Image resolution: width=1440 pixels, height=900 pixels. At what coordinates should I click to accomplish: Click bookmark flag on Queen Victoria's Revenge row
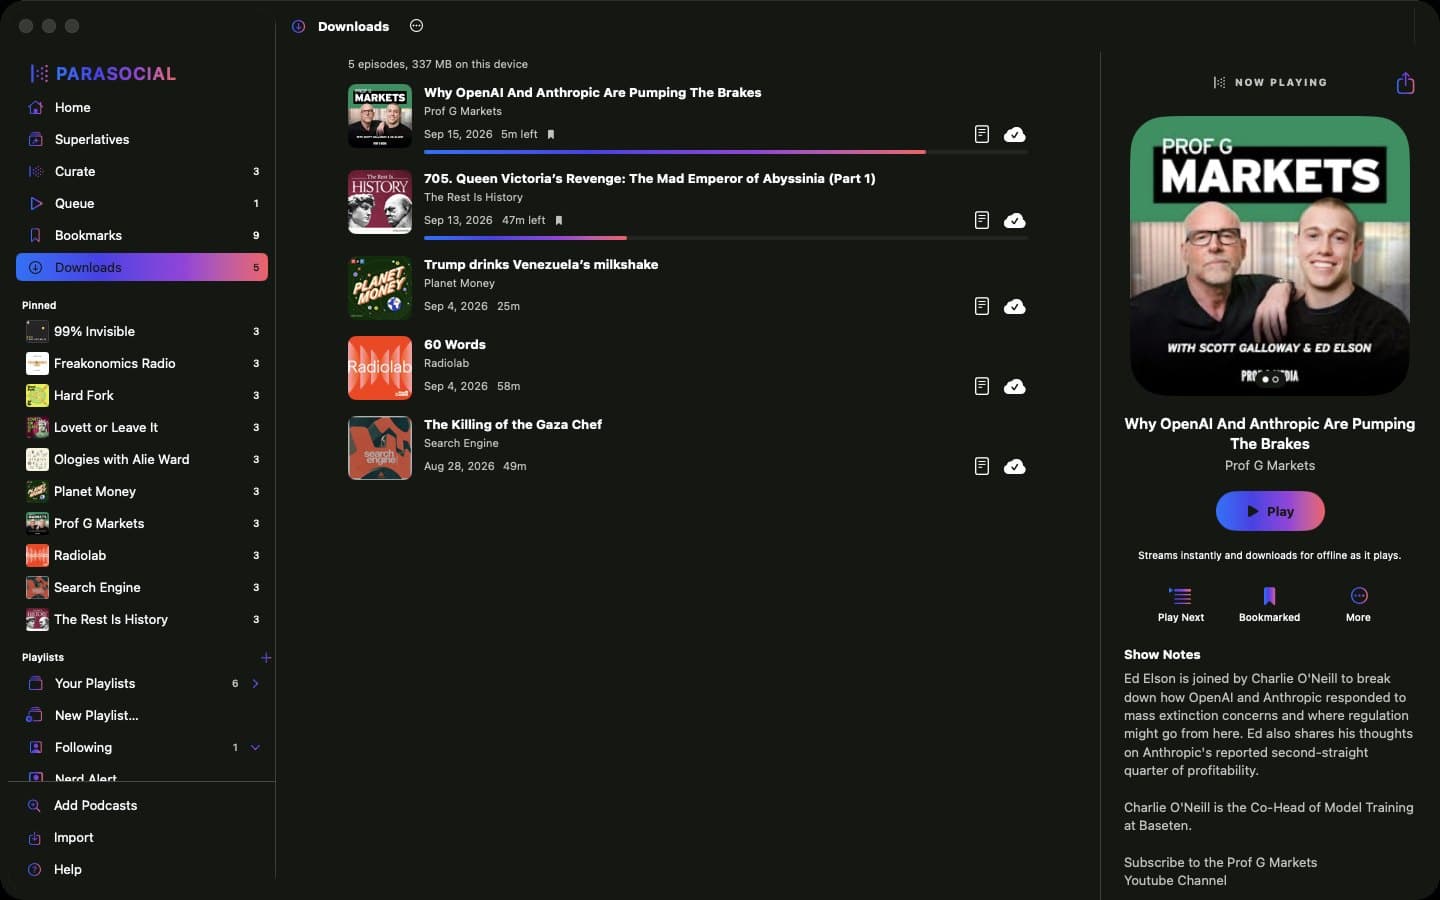coord(559,220)
